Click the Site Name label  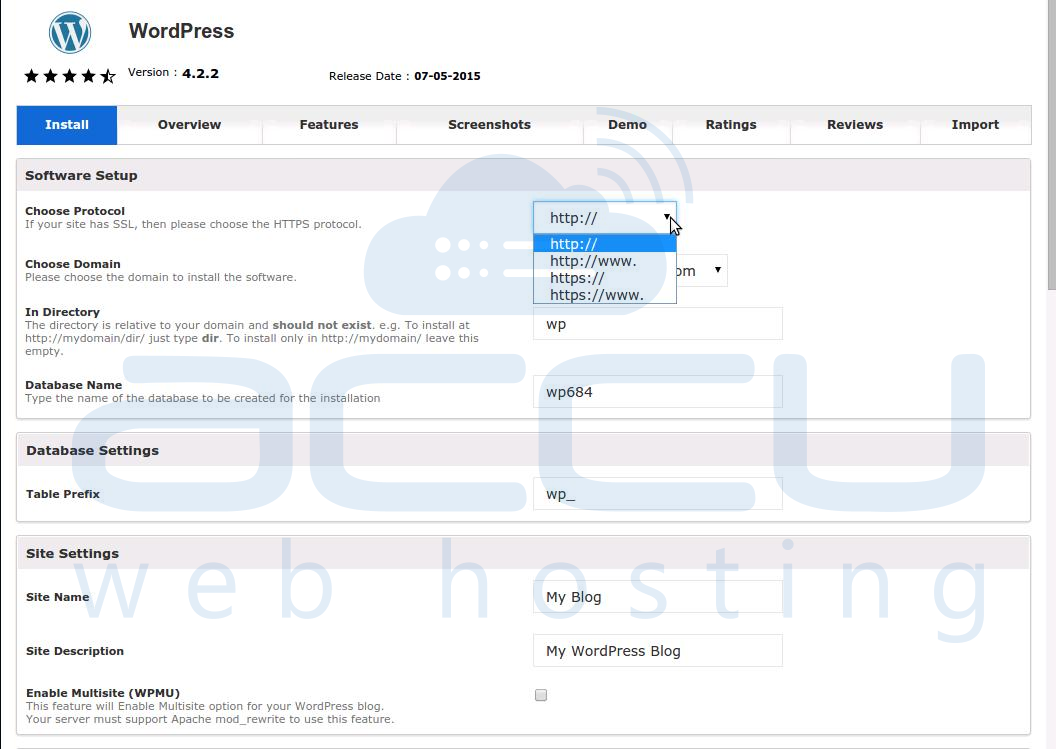point(57,597)
